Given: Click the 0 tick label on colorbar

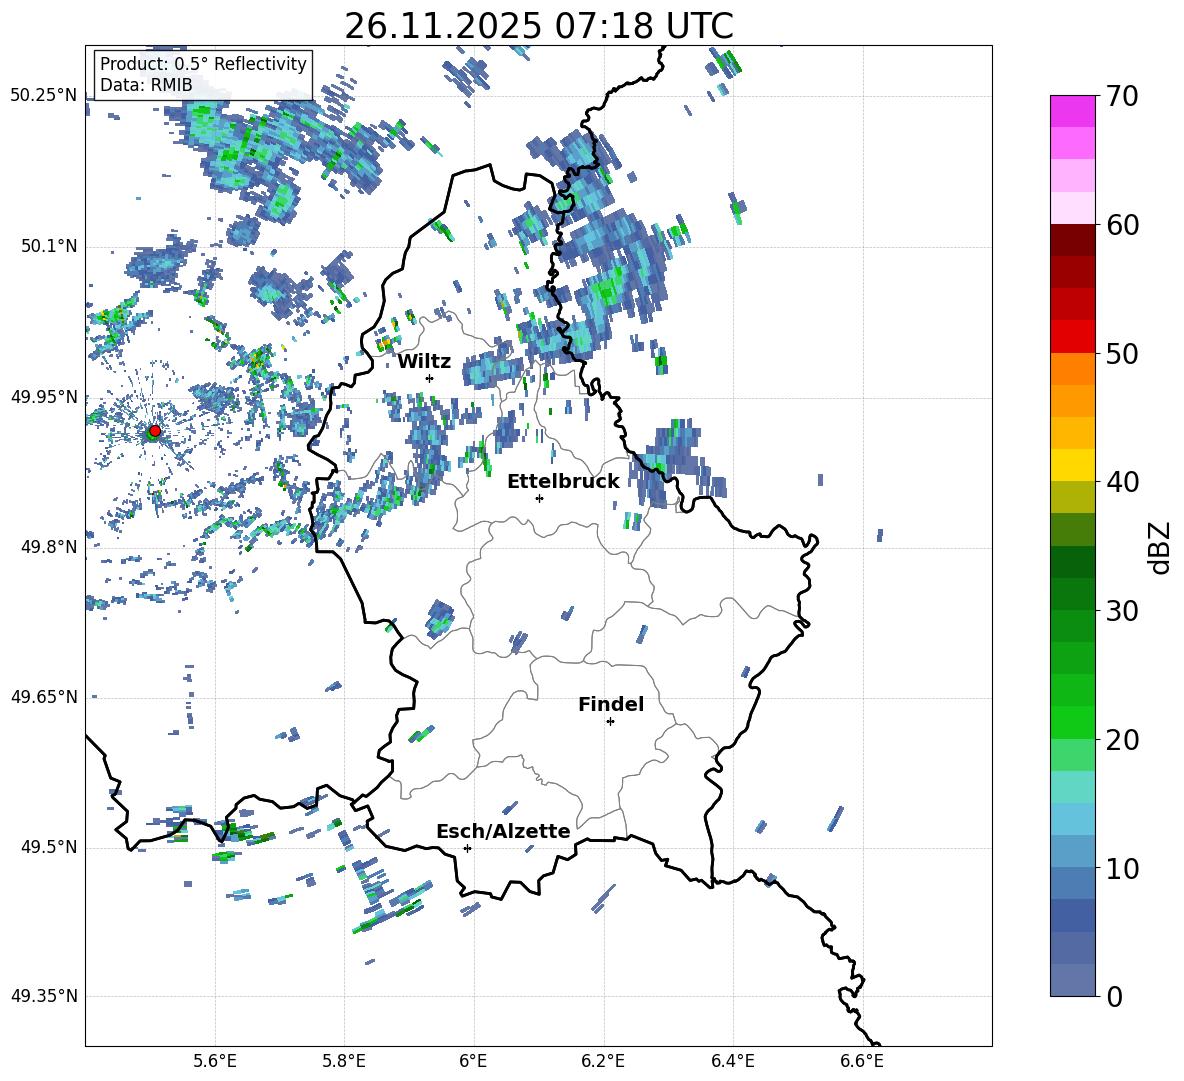Looking at the screenshot, I should (1114, 997).
